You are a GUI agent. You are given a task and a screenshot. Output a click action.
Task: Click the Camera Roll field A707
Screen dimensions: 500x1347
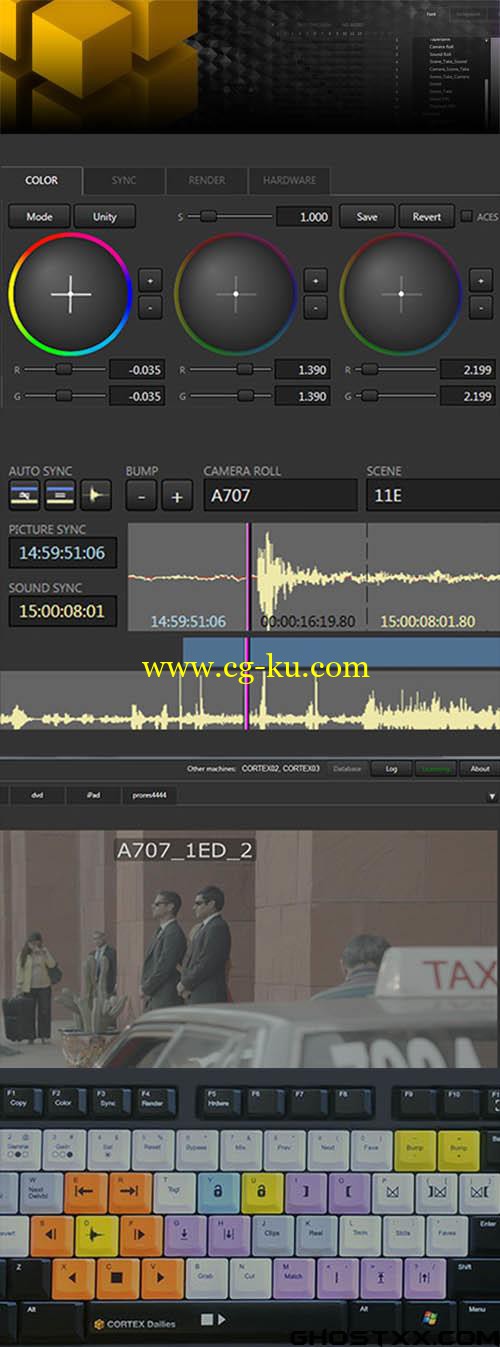pos(280,495)
